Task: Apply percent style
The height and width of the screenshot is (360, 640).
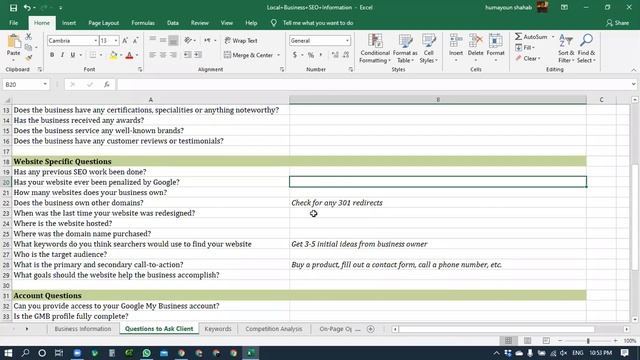Action: click(311, 55)
